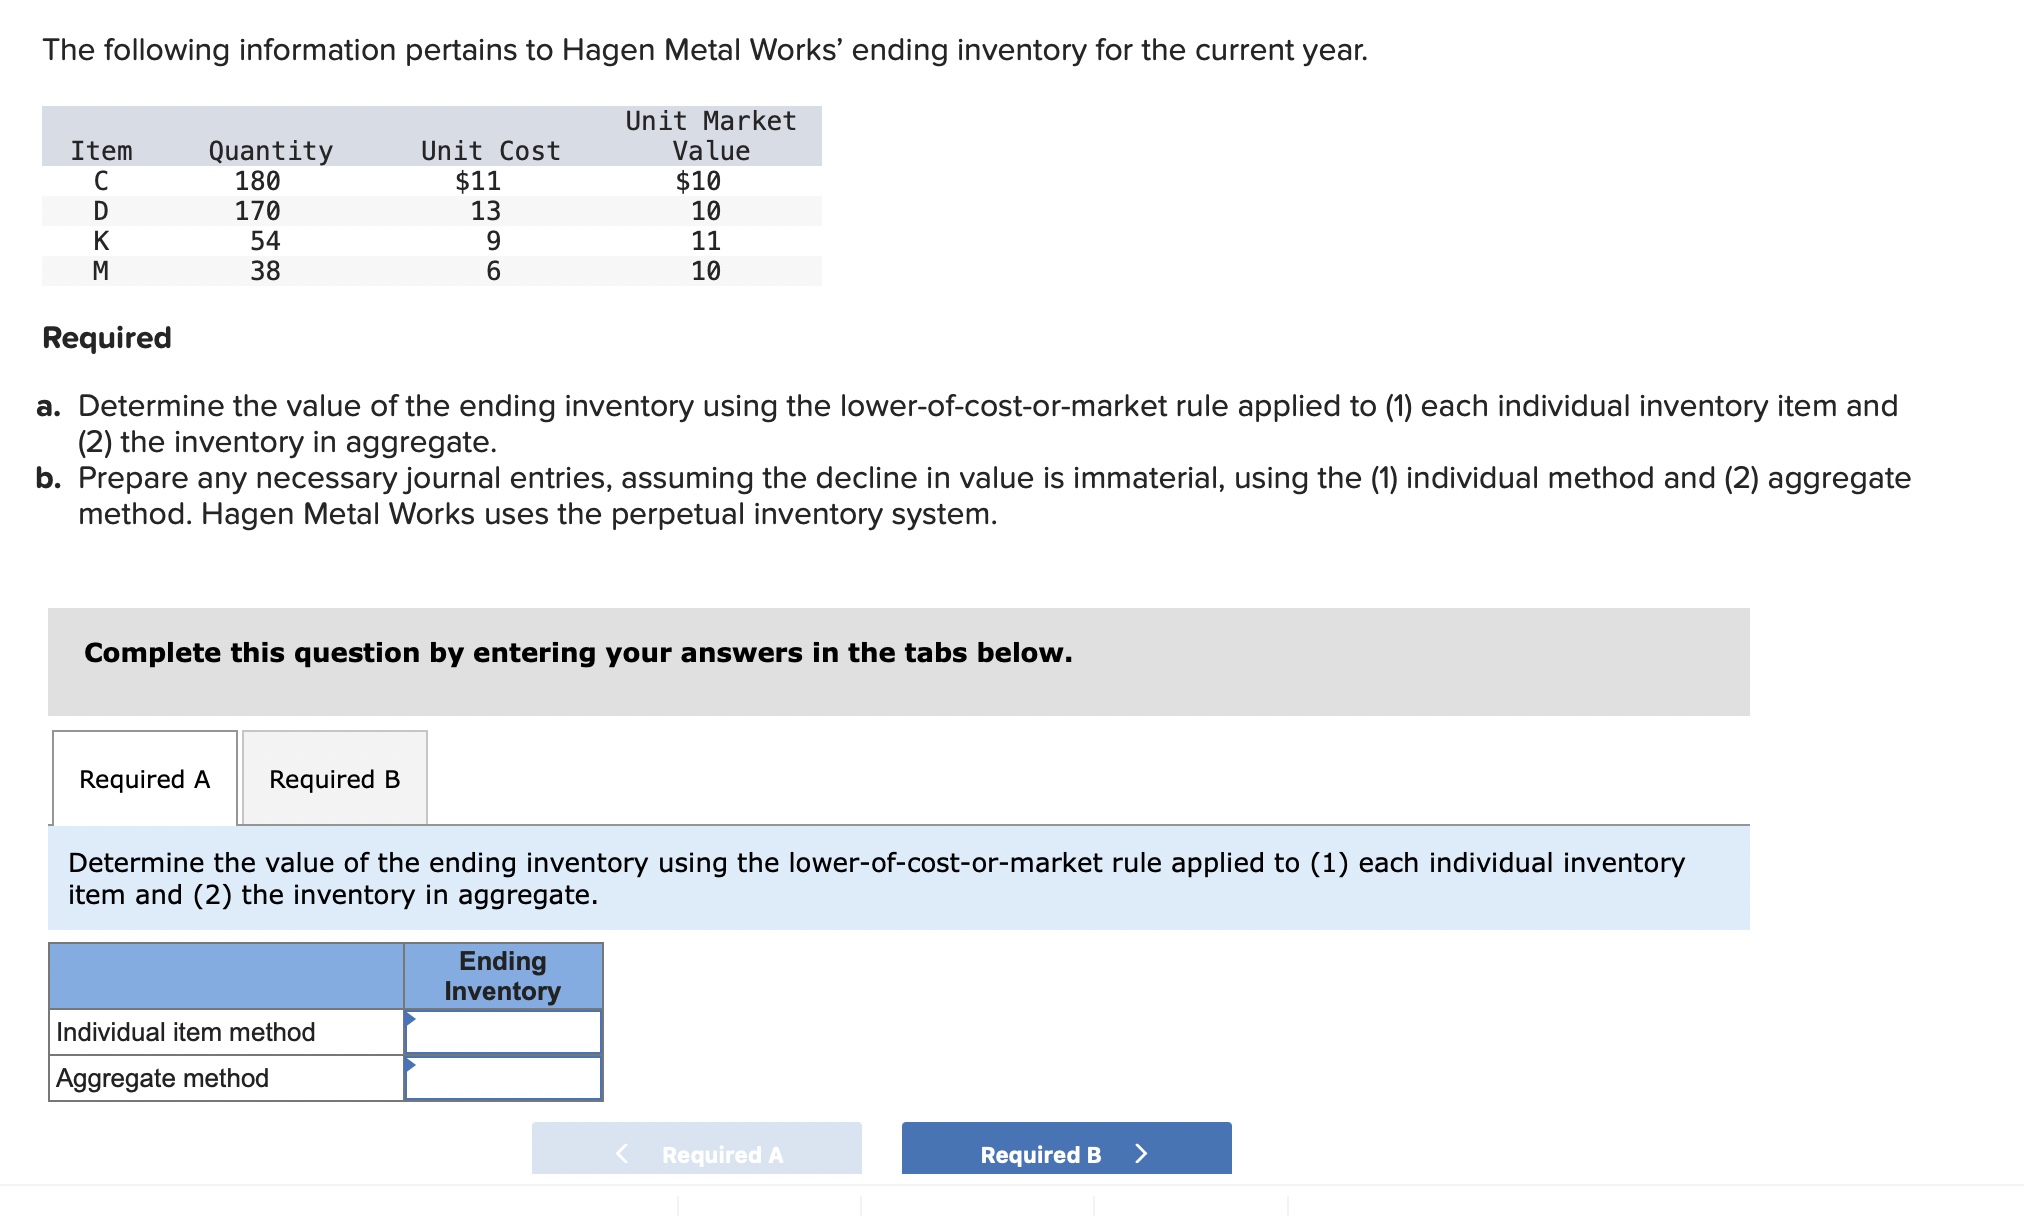
Task: Click the Individual item method answer field
Action: tap(503, 1031)
